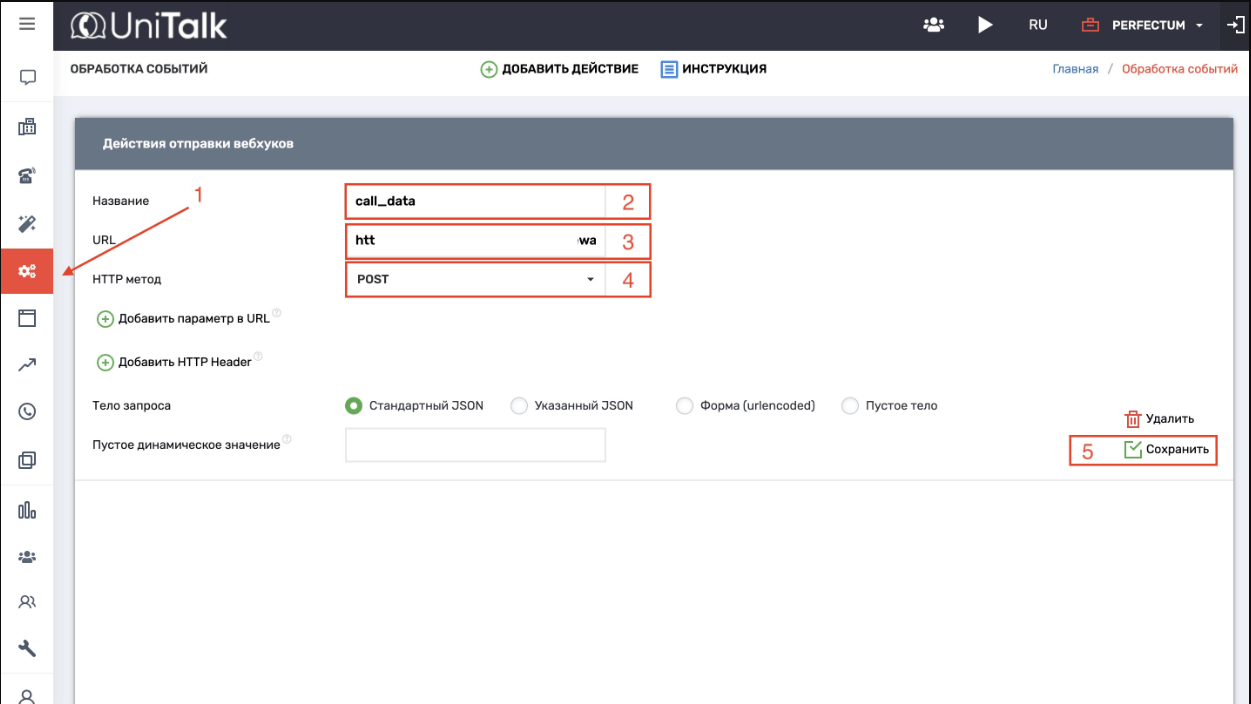Click the play button in top bar
This screenshot has width=1251, height=704.
[985, 25]
